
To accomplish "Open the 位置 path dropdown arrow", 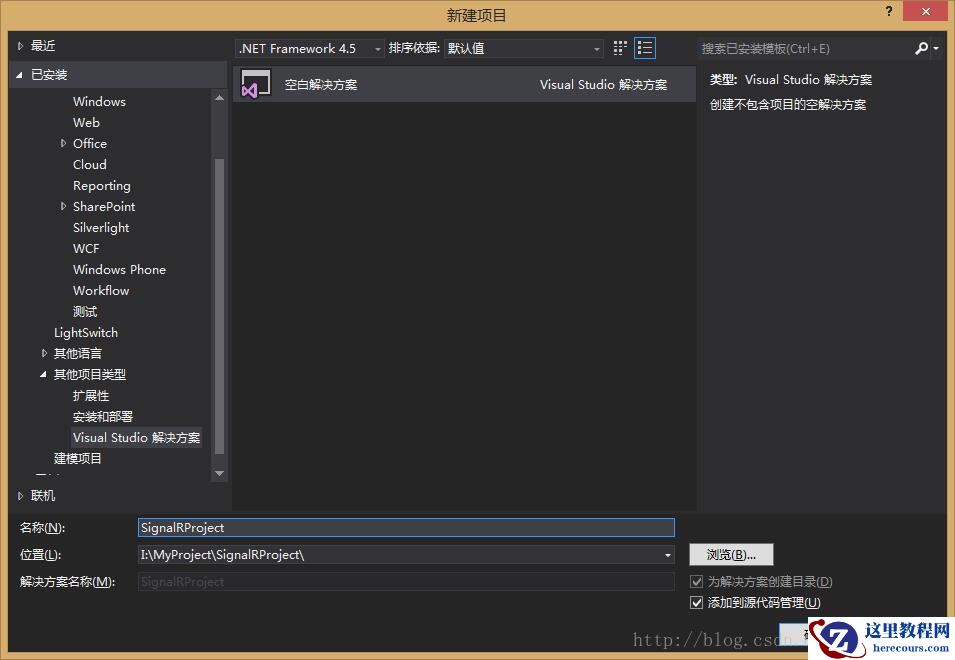I will point(666,554).
